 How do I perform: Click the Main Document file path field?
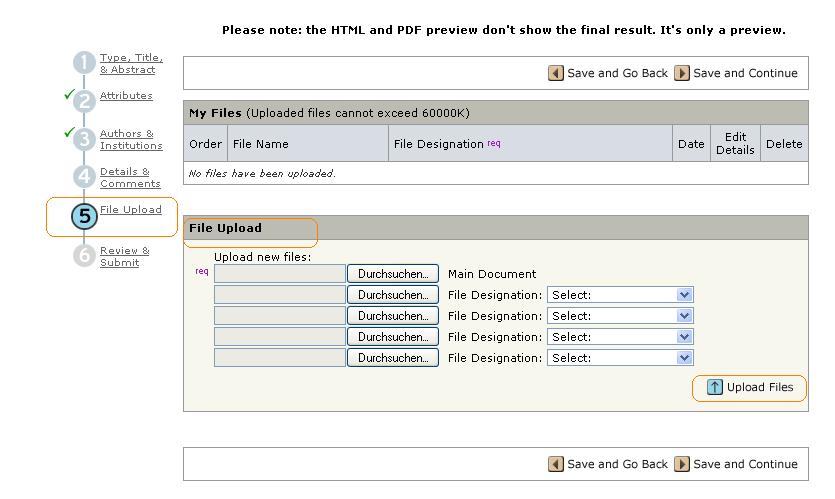tap(280, 274)
